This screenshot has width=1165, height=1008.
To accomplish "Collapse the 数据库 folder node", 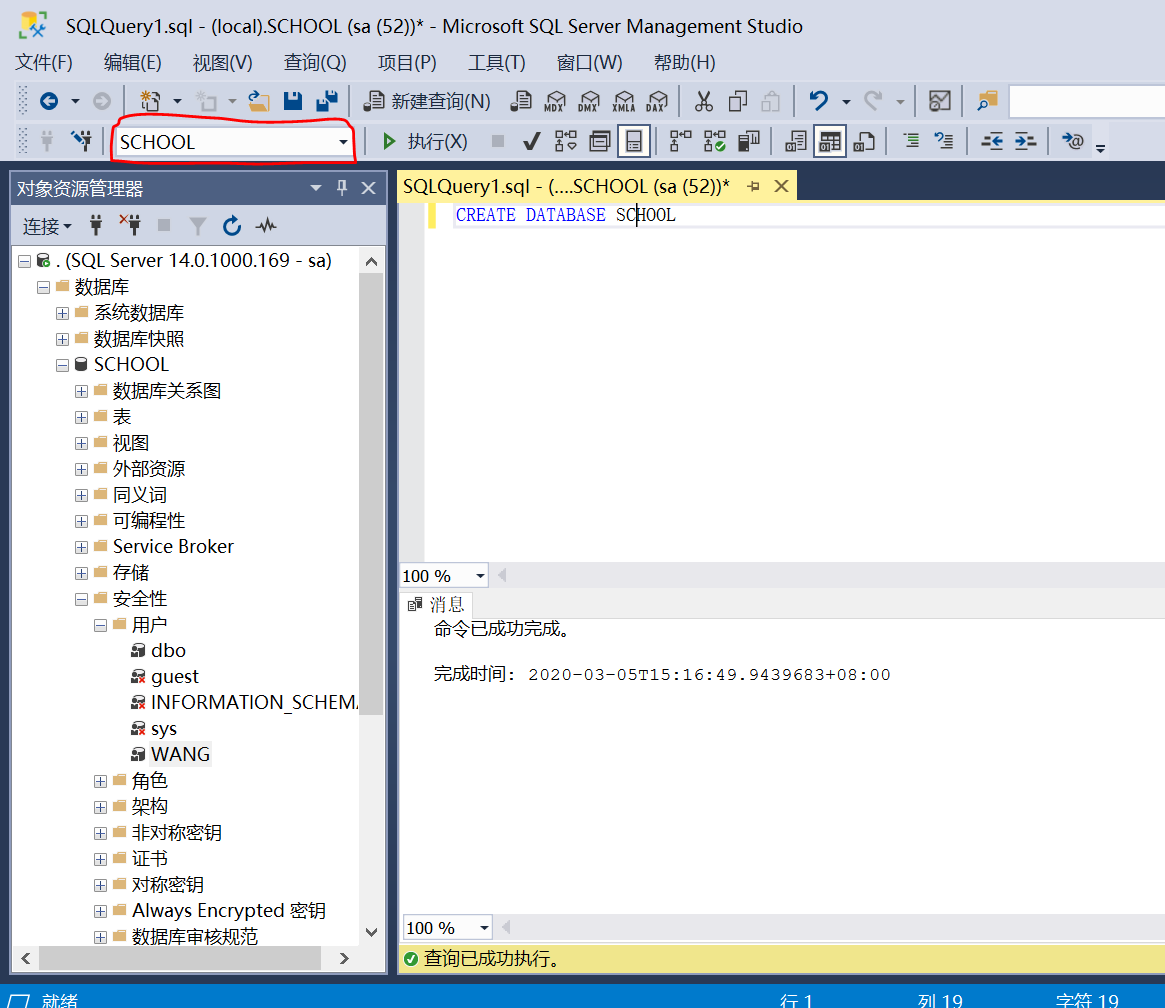I will 43,287.
